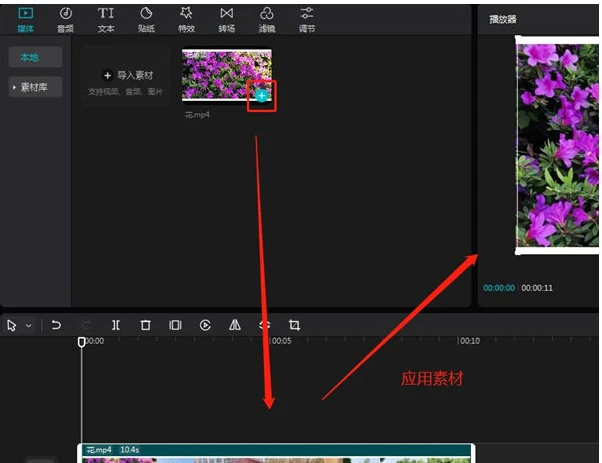Open the 音频 audio tab
This screenshot has height=463, width=602.
coord(65,20)
